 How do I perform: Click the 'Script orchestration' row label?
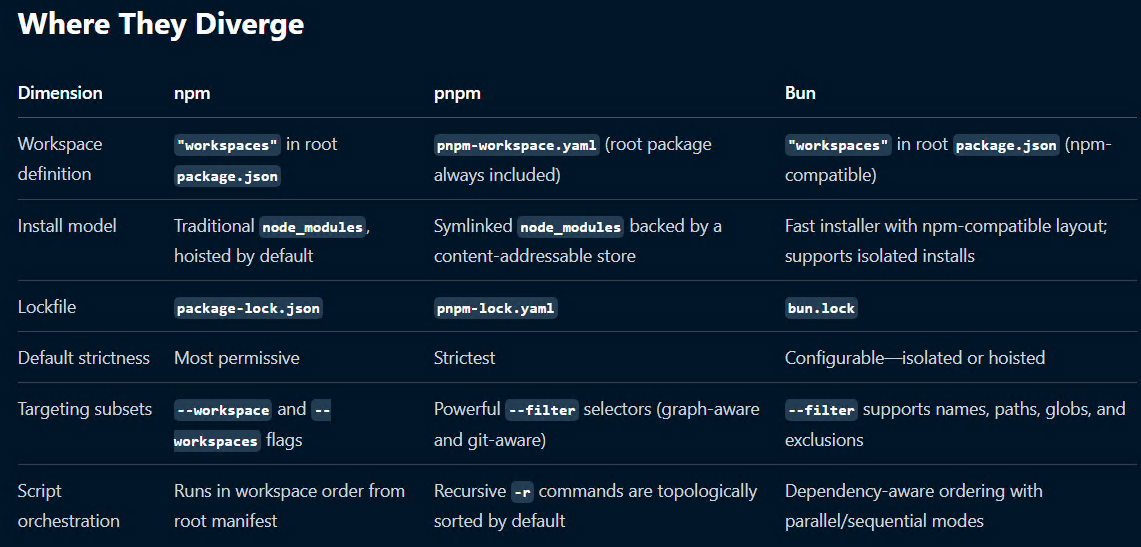(68, 506)
